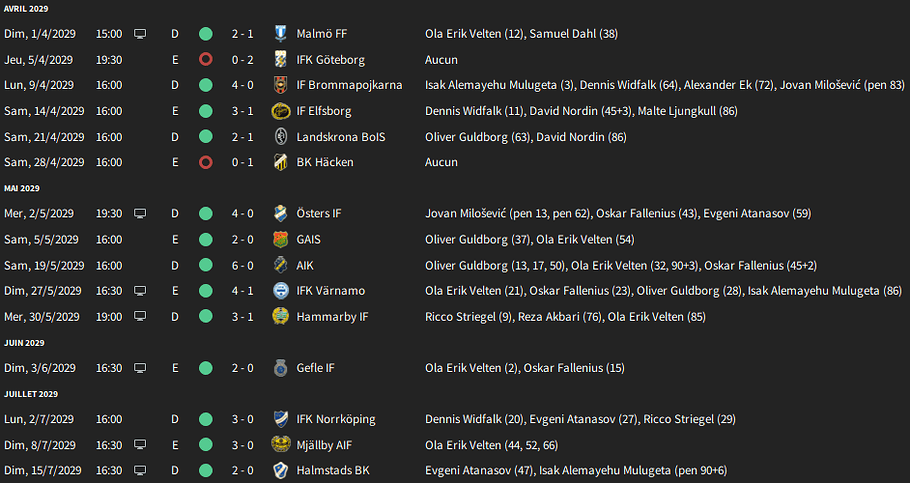910x483 pixels.
Task: Click the 0 - 1 score versus BK Häcken
Action: click(x=243, y=162)
